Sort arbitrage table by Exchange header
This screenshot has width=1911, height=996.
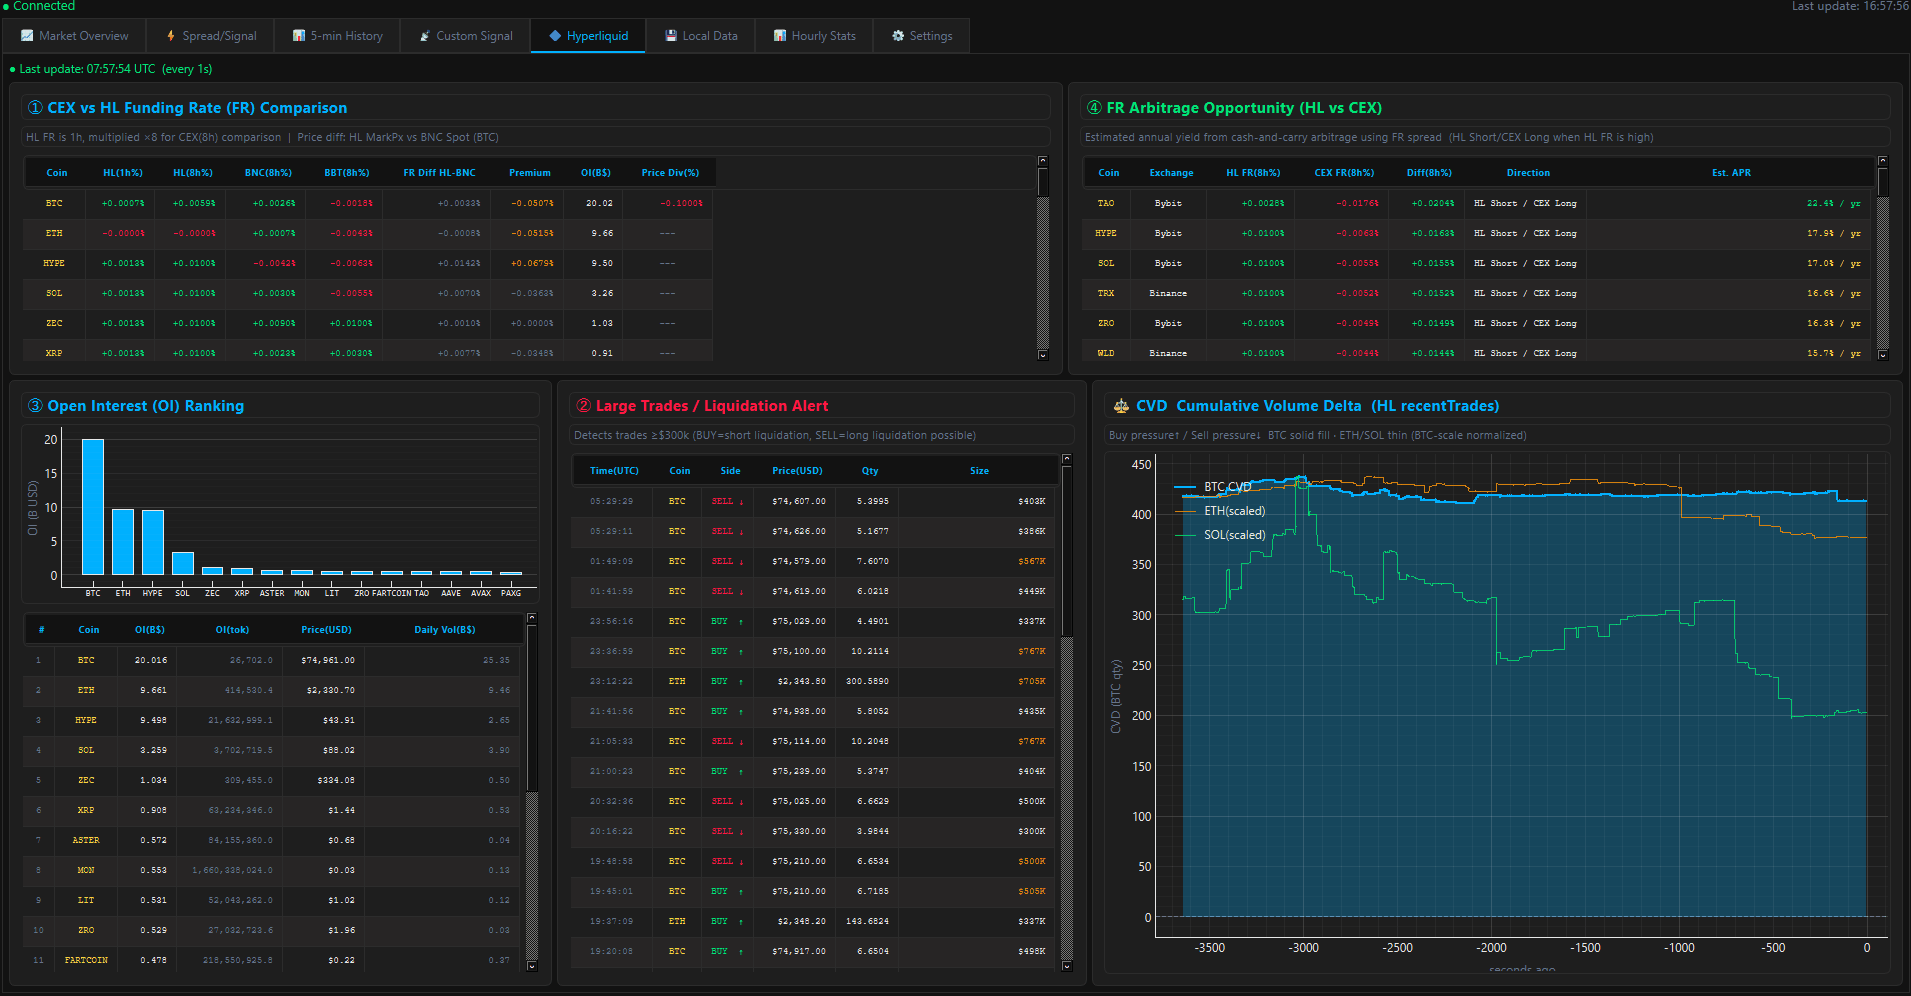click(1171, 173)
